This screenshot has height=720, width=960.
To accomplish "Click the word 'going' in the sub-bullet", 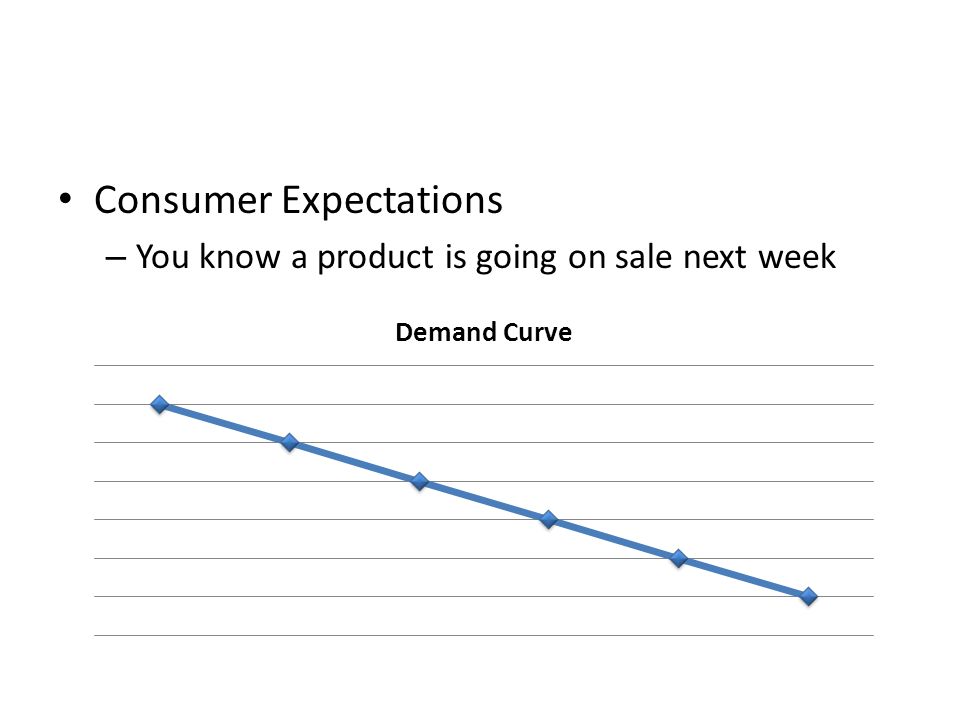I will (516, 260).
